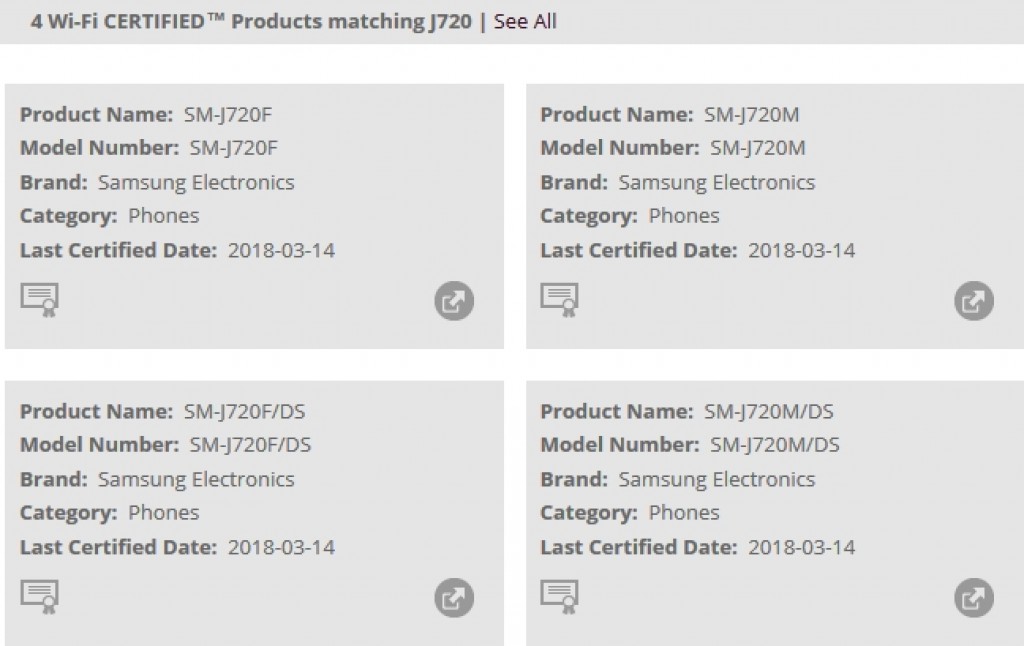Image resolution: width=1024 pixels, height=646 pixels.
Task: Click Phones category on SM-J720M card
Action: (x=683, y=215)
